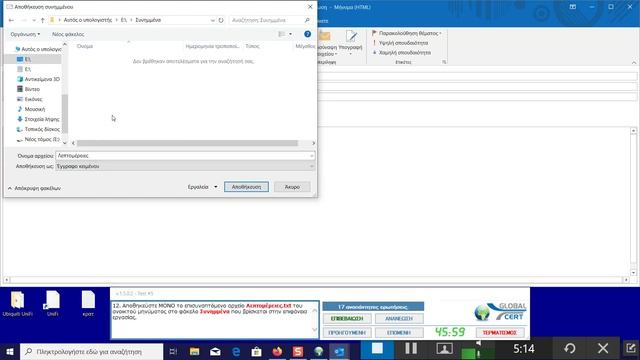640x360 pixels.
Task: Set Low importance (Χαμηλή σπουδαιότητα)
Action: (402, 53)
